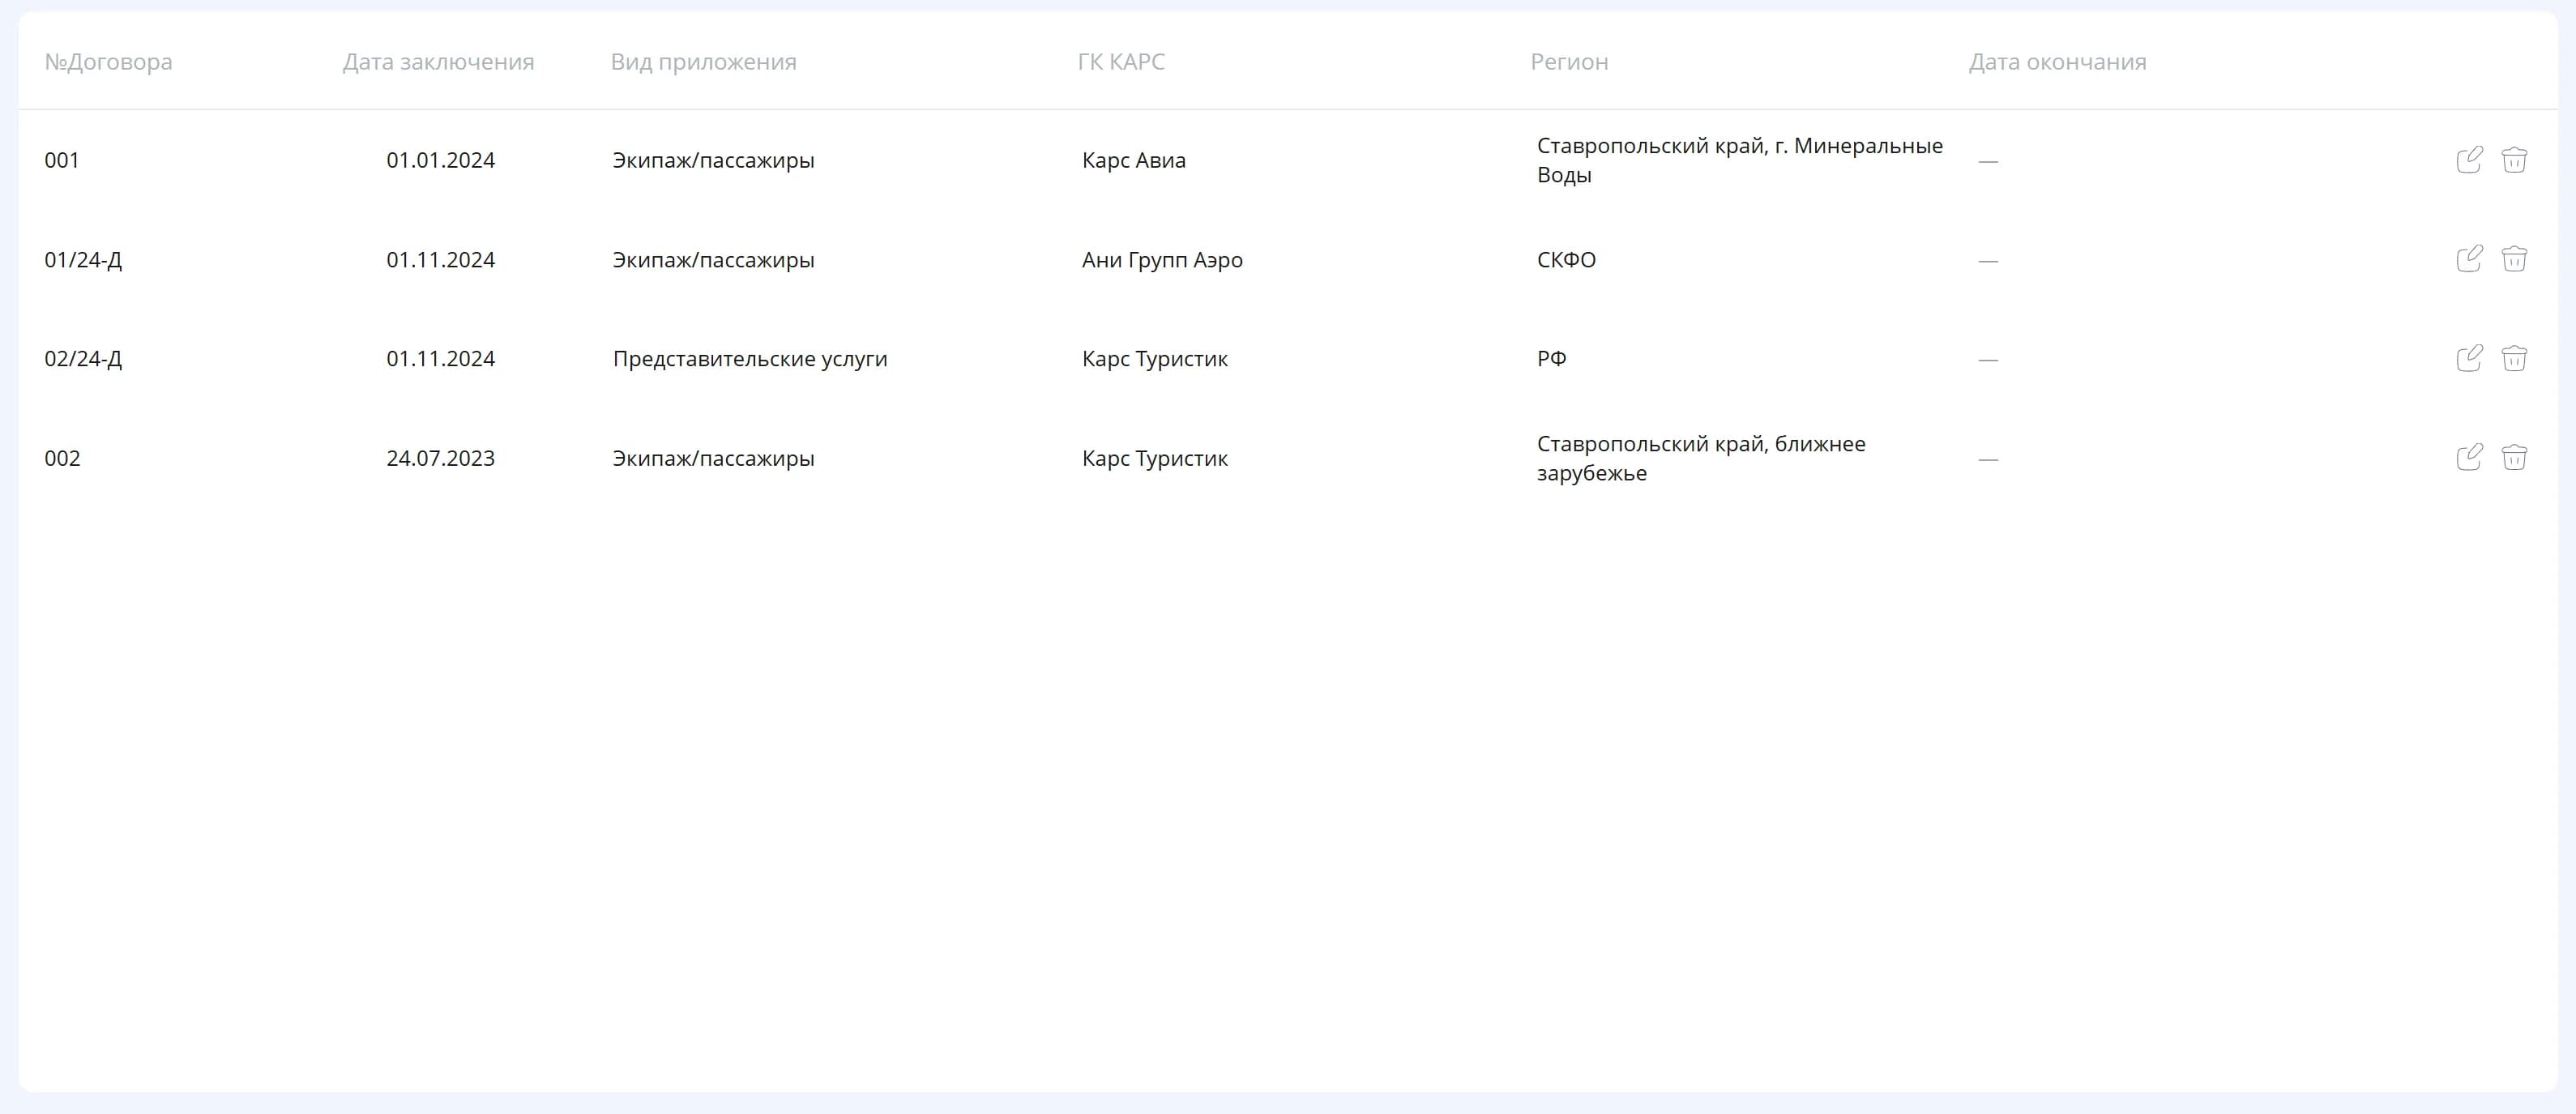
Task: Click Ставропольский край, ближнее зарубежье region
Action: coord(1701,458)
